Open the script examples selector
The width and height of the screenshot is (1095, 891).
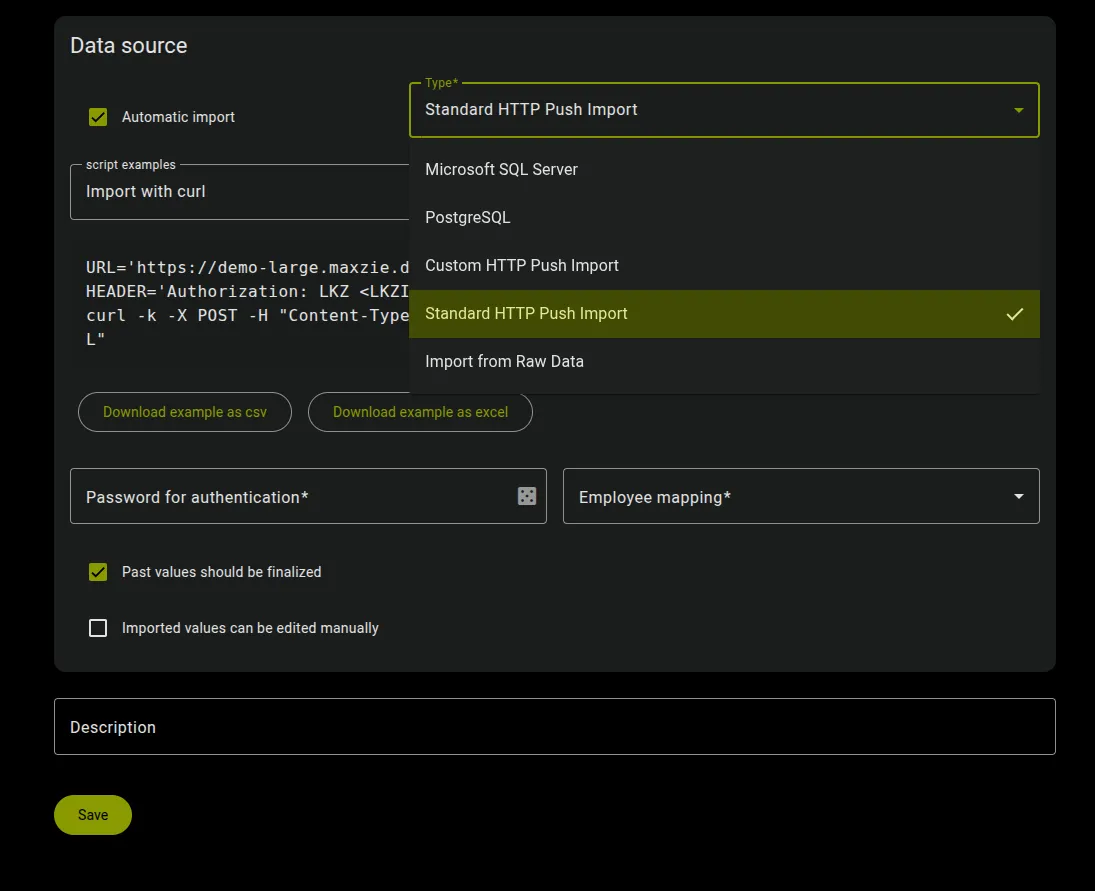pos(240,190)
